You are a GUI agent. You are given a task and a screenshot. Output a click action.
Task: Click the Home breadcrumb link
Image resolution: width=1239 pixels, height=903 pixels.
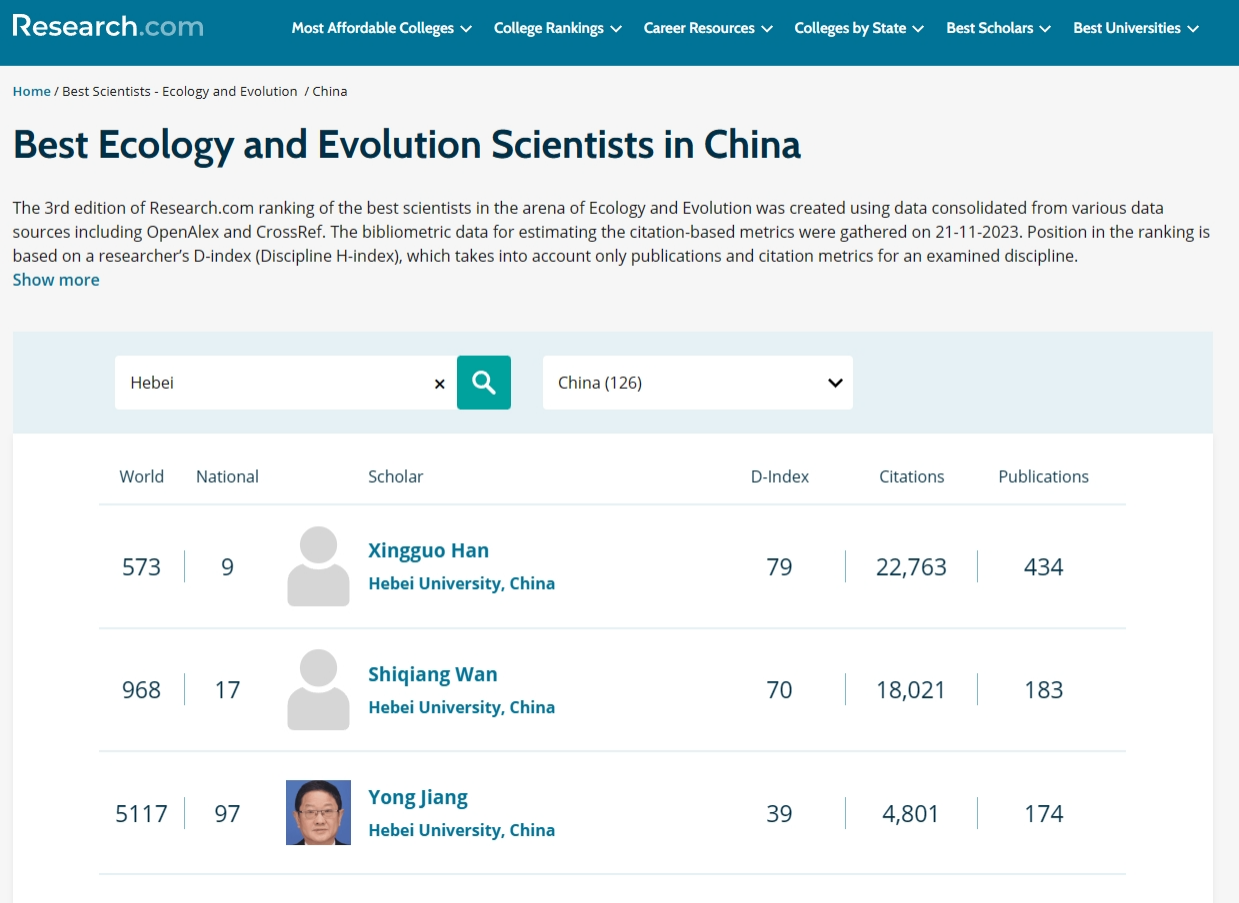pos(31,91)
